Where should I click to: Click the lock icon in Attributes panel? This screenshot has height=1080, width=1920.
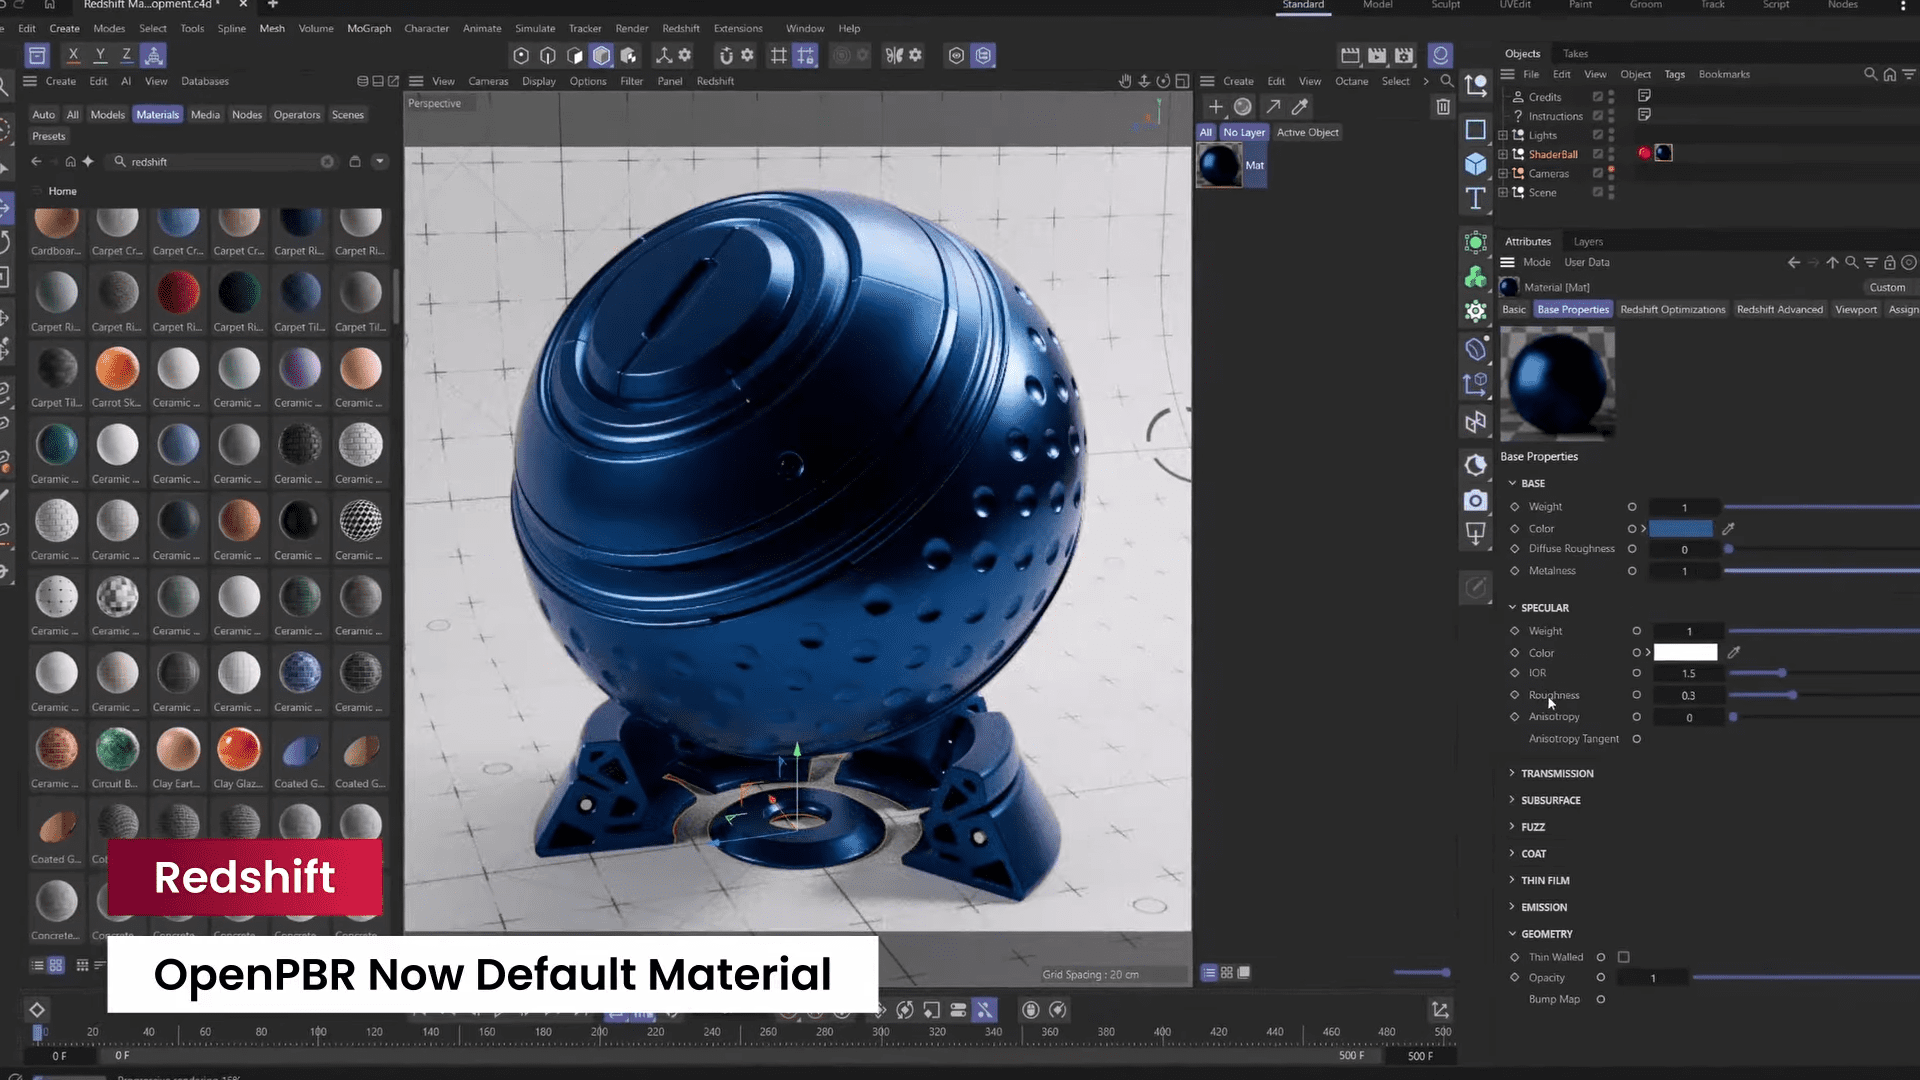pos(1890,262)
